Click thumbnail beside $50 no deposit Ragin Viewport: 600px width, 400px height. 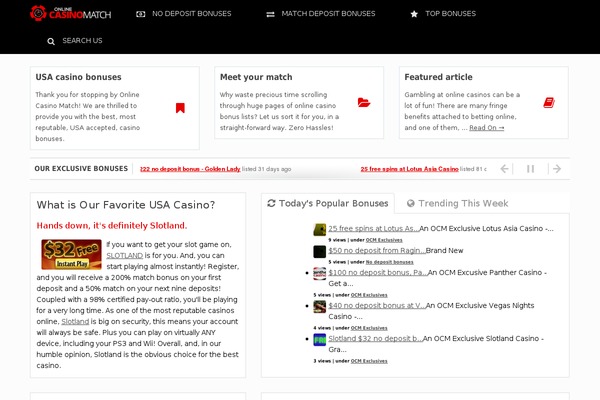[x=320, y=251]
